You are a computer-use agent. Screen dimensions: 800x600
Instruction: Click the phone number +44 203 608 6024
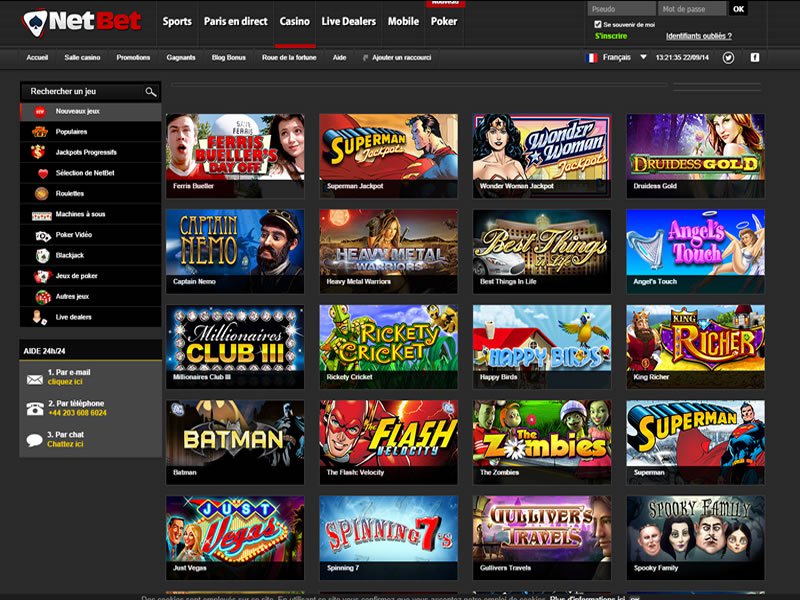[78, 413]
